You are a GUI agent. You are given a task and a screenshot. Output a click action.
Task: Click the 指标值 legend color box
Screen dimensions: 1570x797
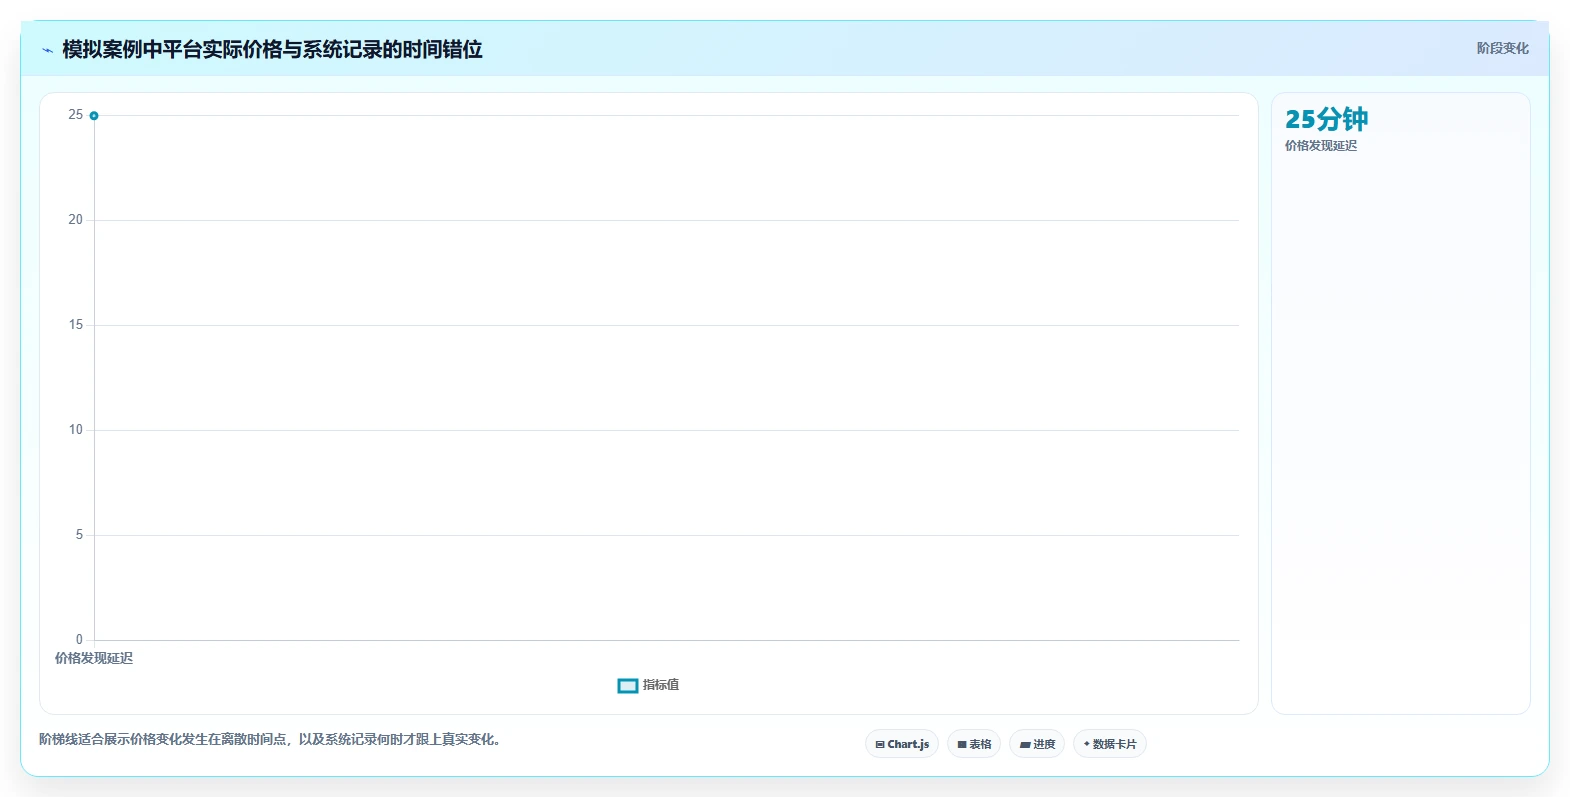(628, 685)
